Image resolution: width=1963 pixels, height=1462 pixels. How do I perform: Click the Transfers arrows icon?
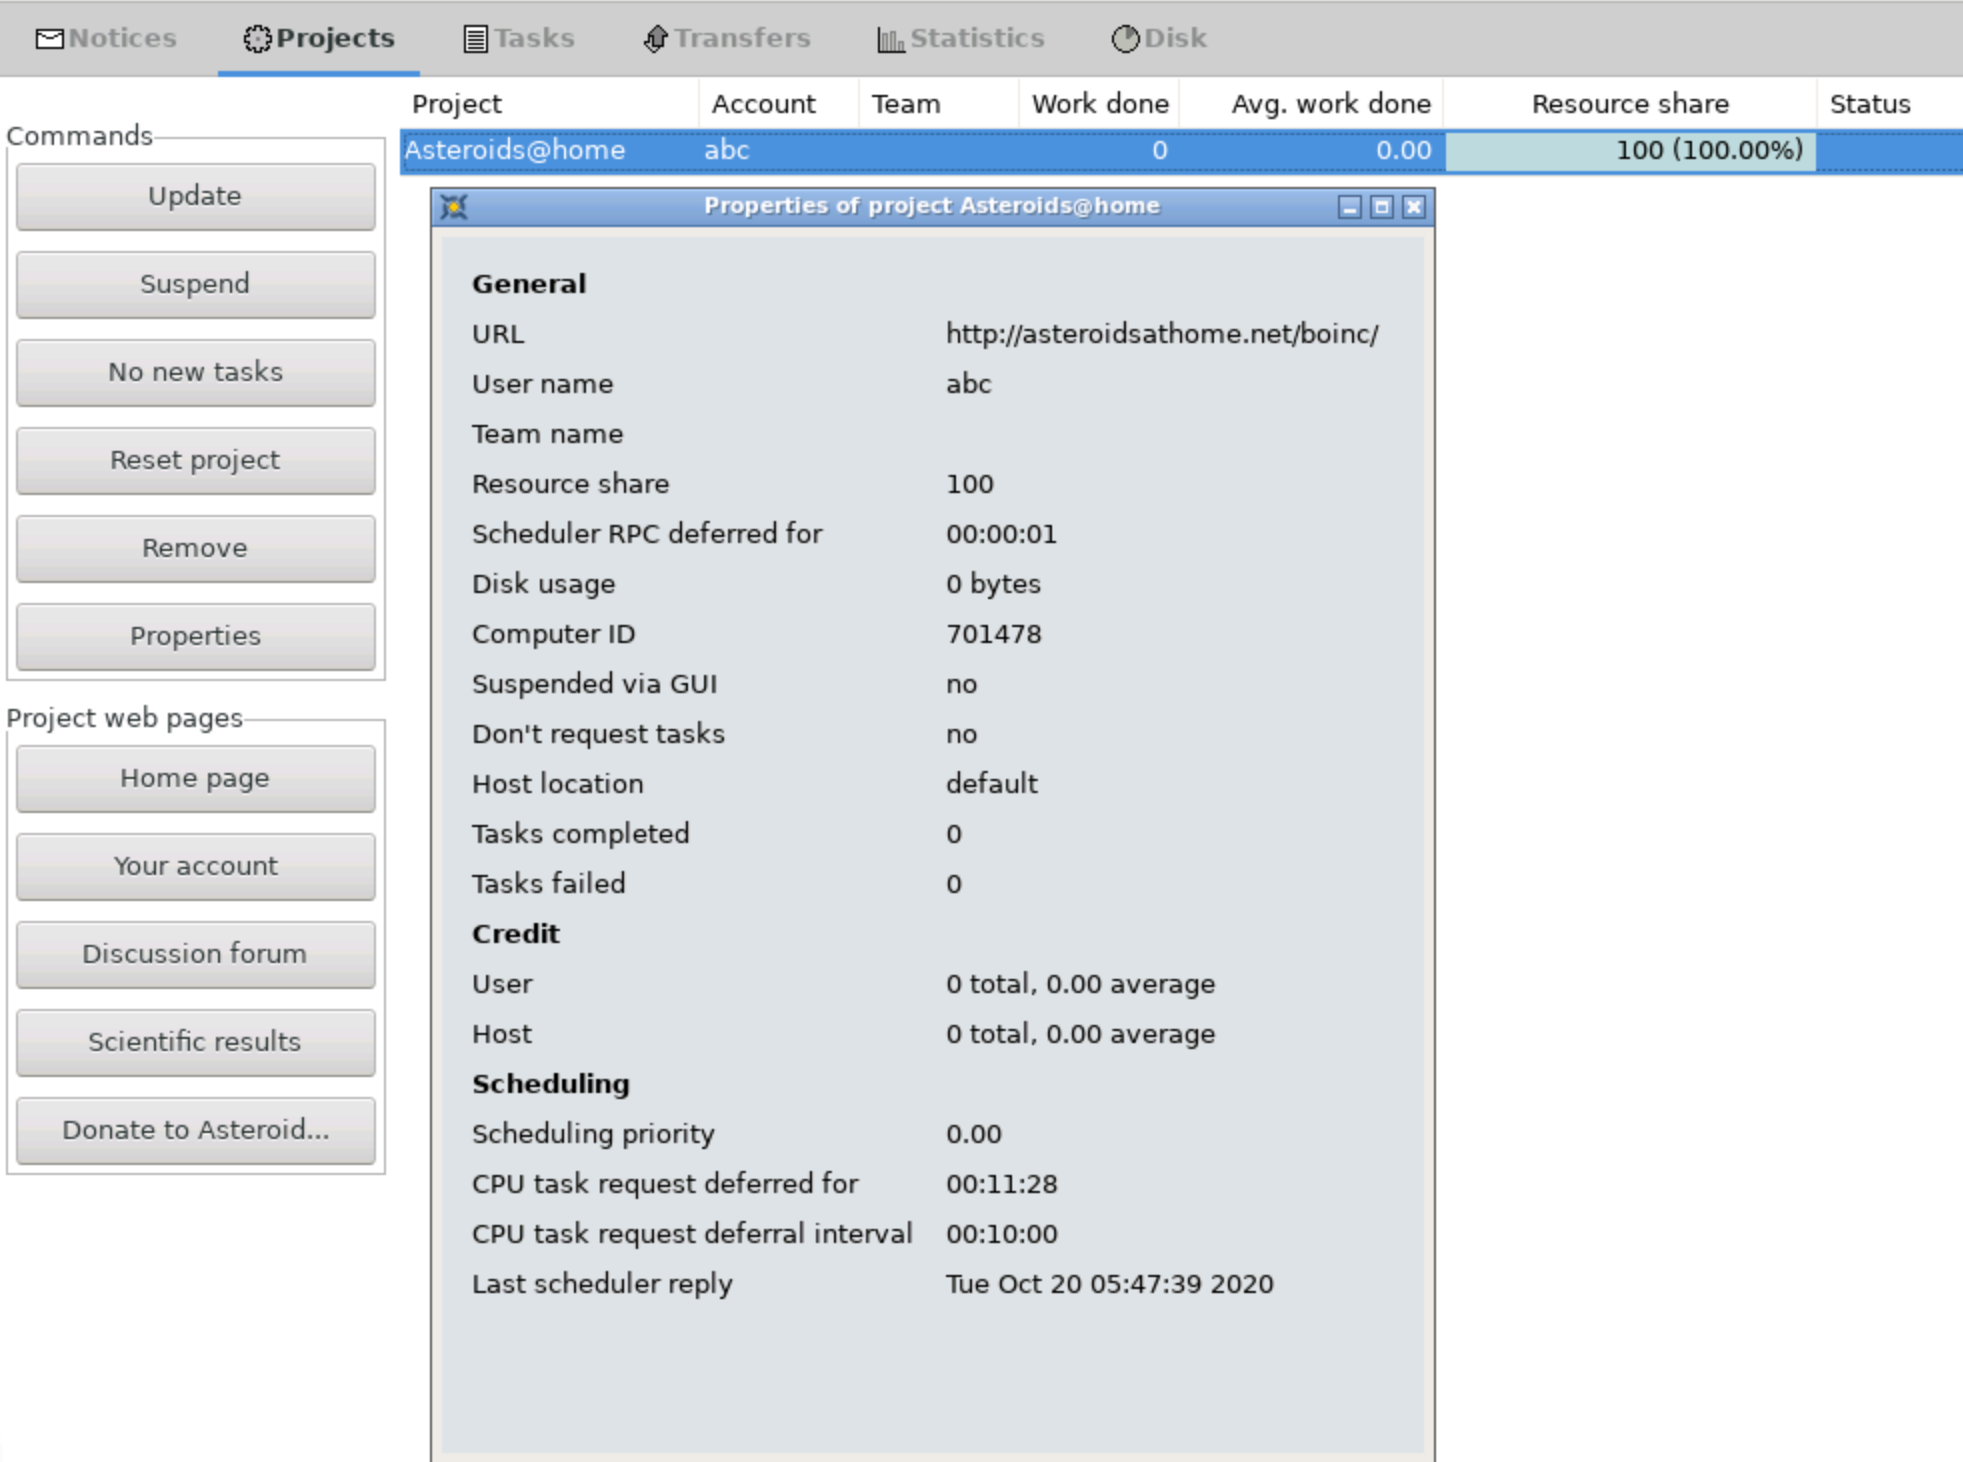click(655, 39)
